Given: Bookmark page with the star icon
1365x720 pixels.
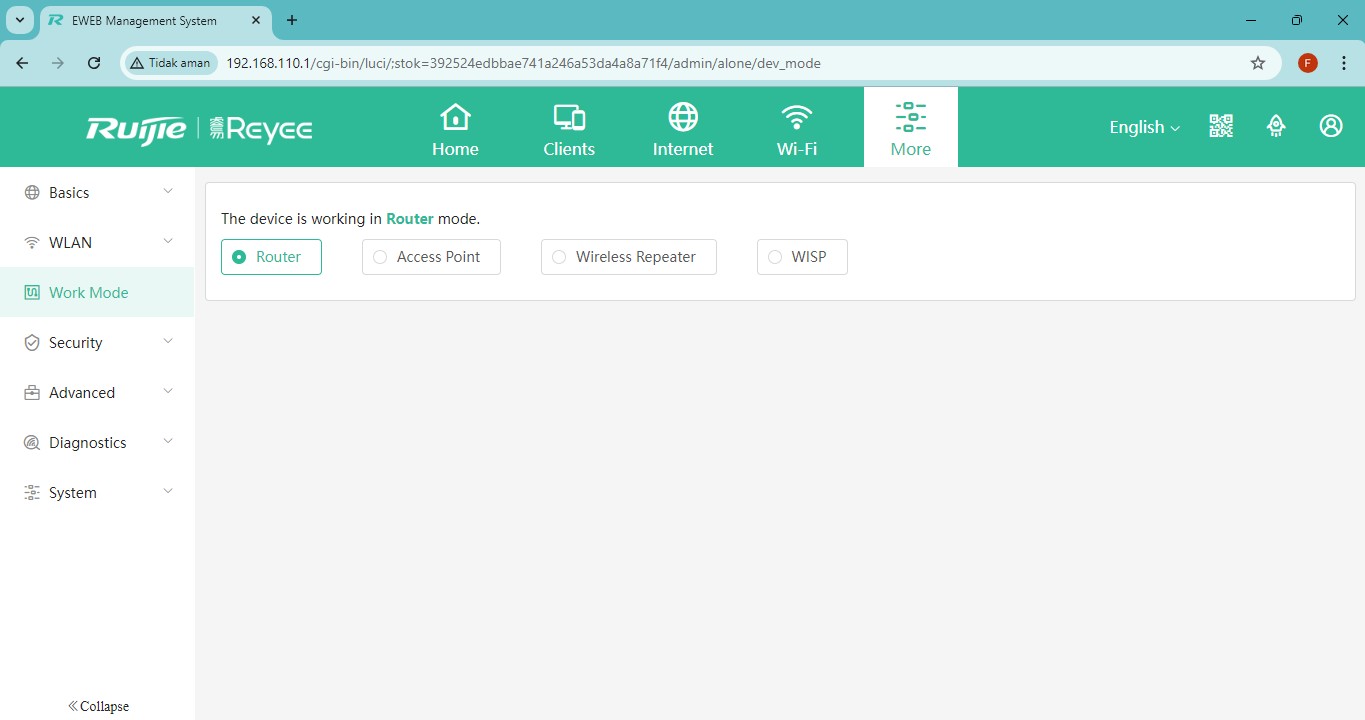Looking at the screenshot, I should click(x=1258, y=63).
